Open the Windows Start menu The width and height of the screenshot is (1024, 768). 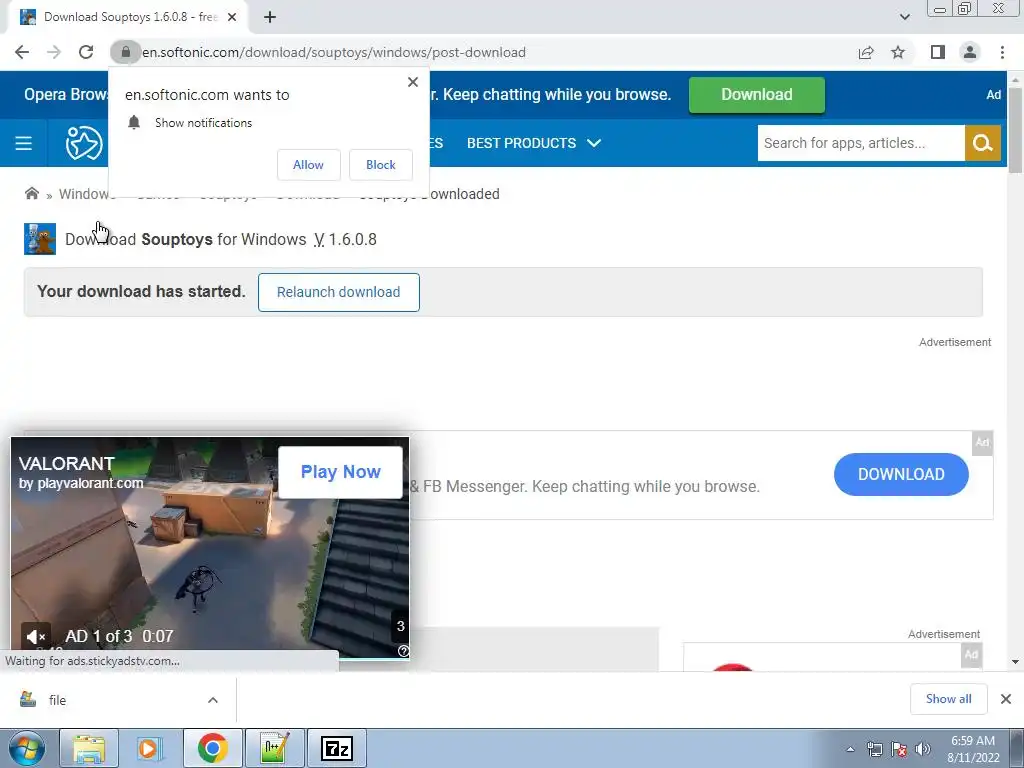[x=26, y=748]
